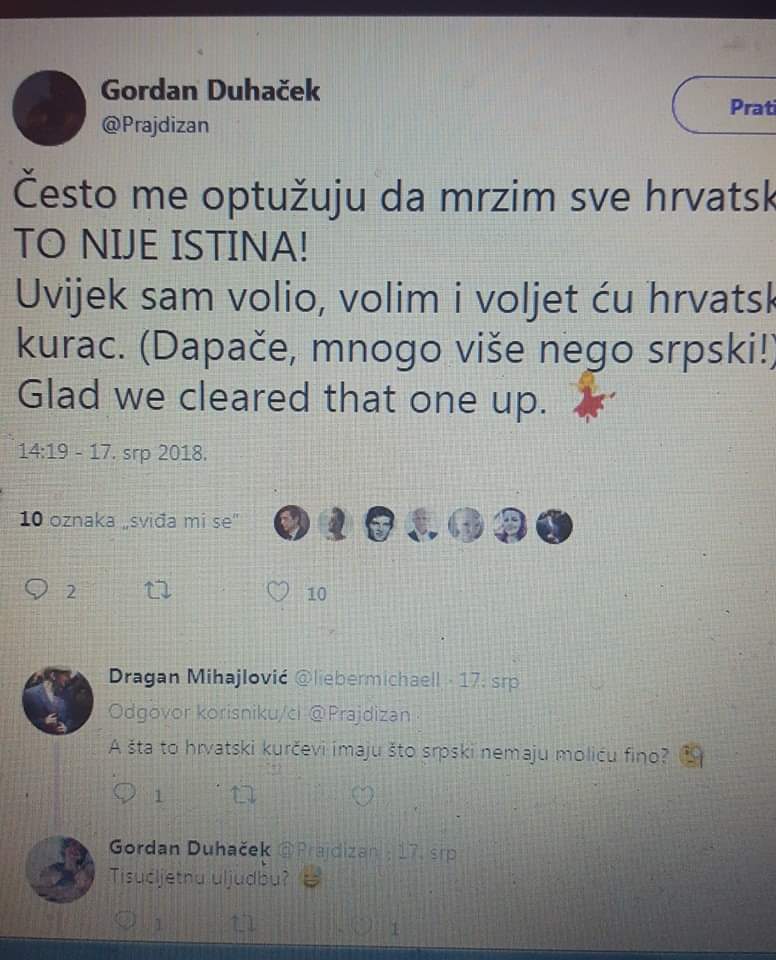This screenshot has height=960, width=776.
Task: Open the 10 oznaka sviđa mi se list
Action: click(x=129, y=520)
